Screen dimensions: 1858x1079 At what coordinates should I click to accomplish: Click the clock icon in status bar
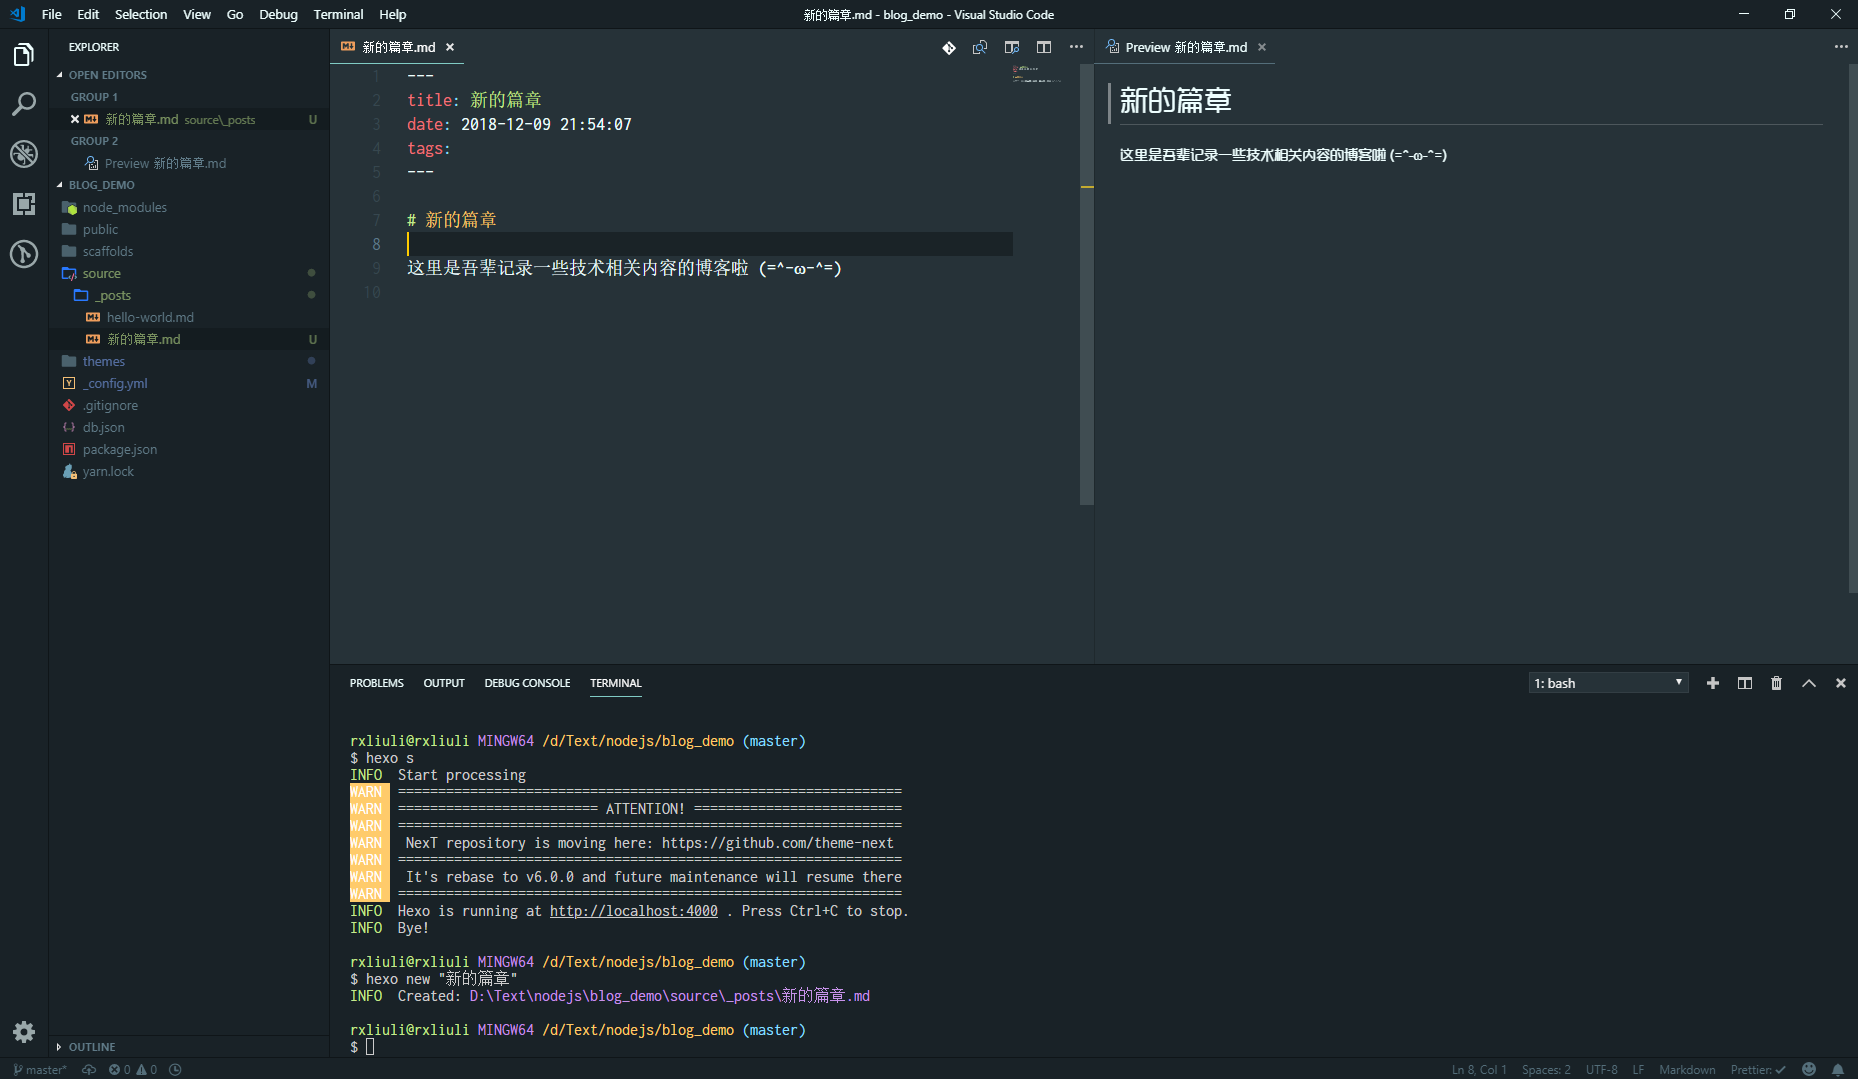click(x=175, y=1069)
